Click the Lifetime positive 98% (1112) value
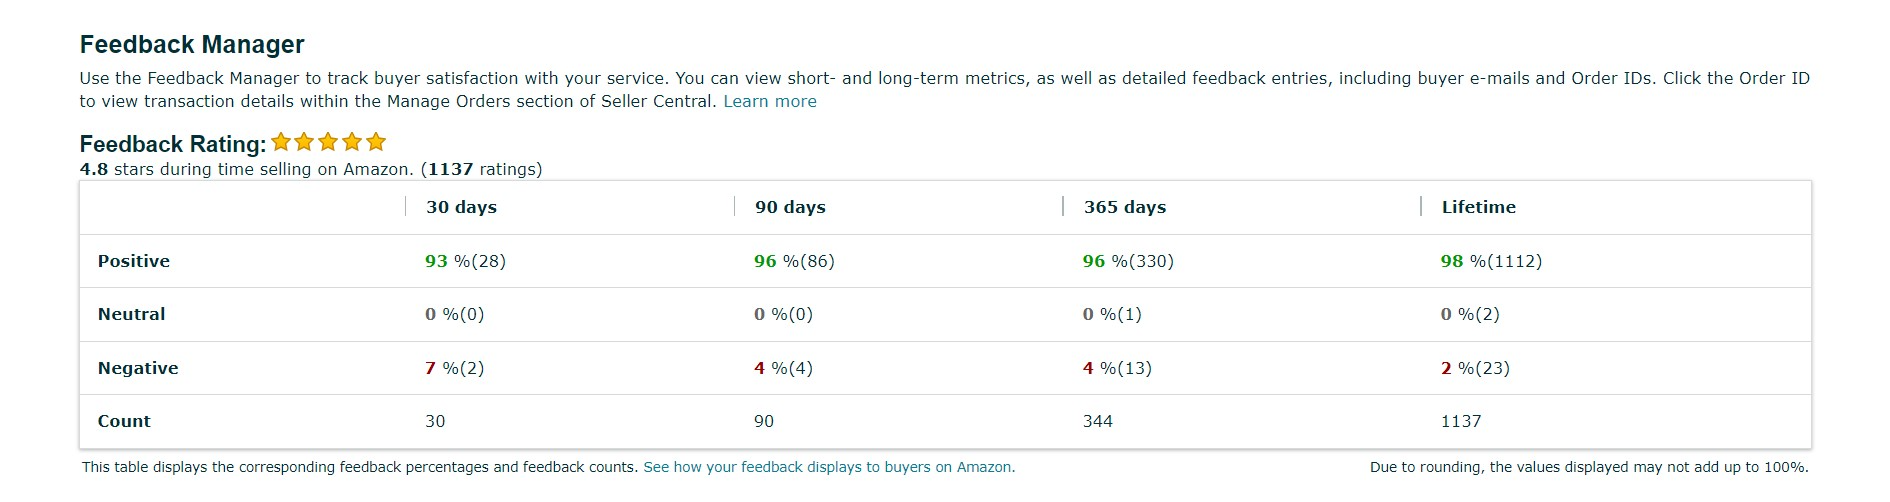The height and width of the screenshot is (502, 1890). tap(1491, 261)
